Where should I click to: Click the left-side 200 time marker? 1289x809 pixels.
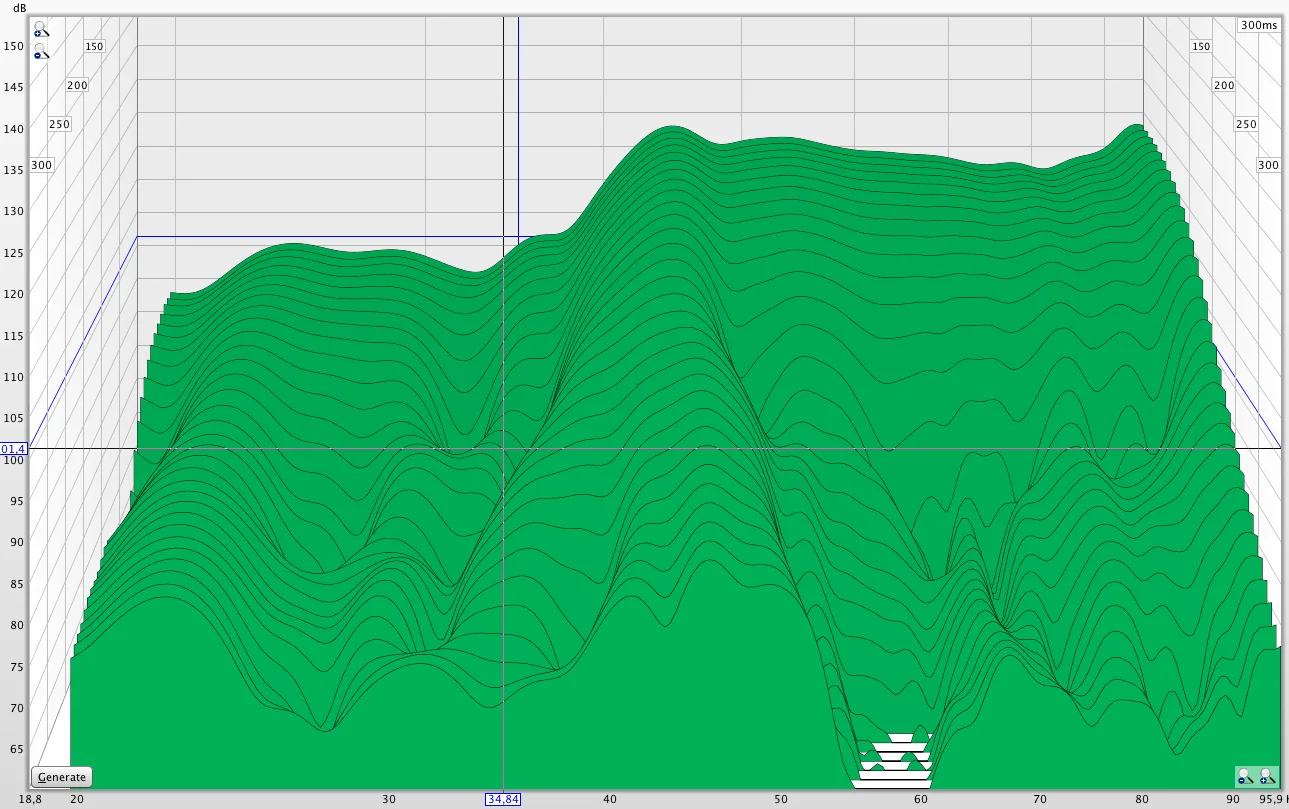tap(77, 86)
